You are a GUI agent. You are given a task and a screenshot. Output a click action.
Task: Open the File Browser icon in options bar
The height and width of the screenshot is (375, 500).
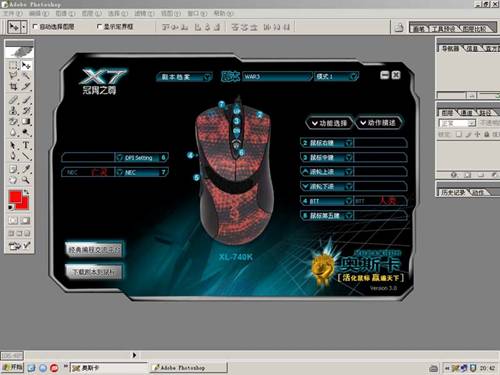click(399, 27)
